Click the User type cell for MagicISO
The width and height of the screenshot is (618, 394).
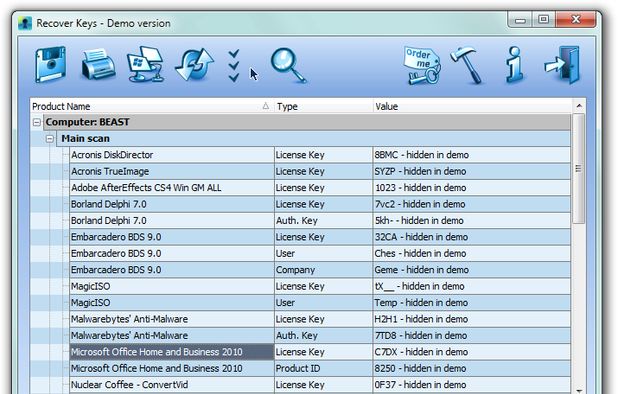click(x=323, y=303)
